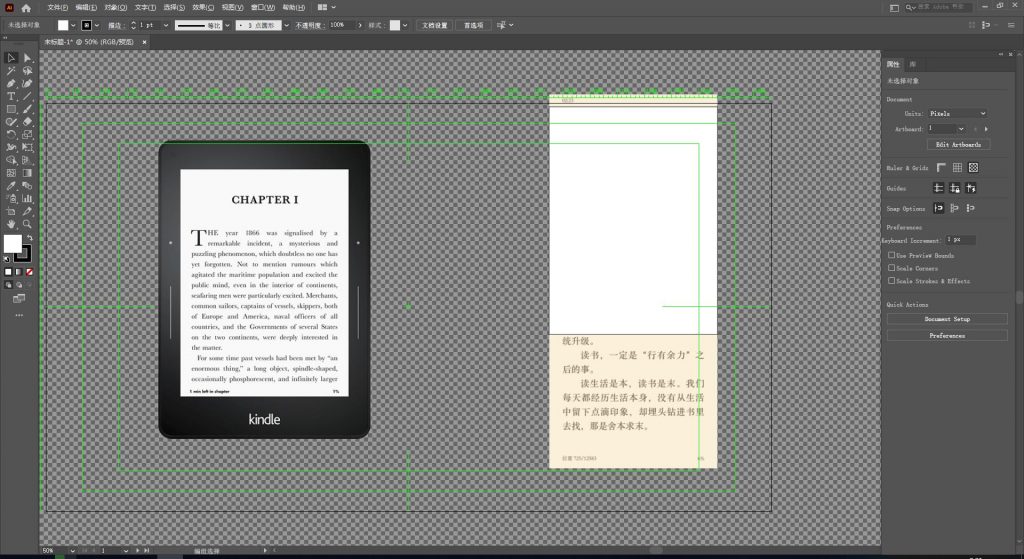Select the Selection (black arrow) tool
This screenshot has height=559, width=1024.
[x=11, y=57]
